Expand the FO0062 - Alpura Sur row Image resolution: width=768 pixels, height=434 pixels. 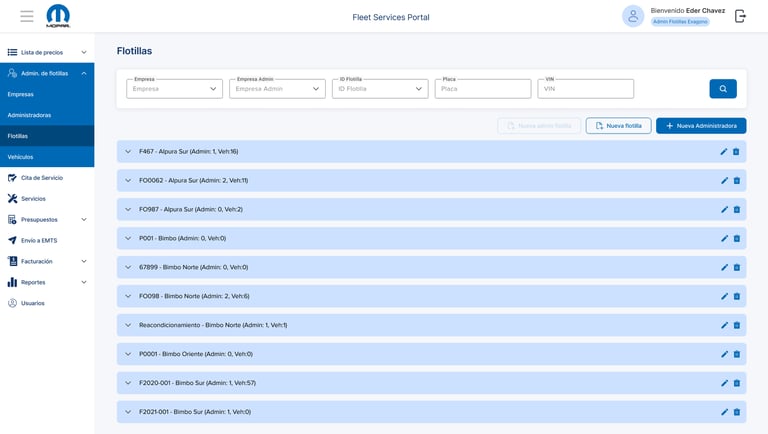coord(128,181)
